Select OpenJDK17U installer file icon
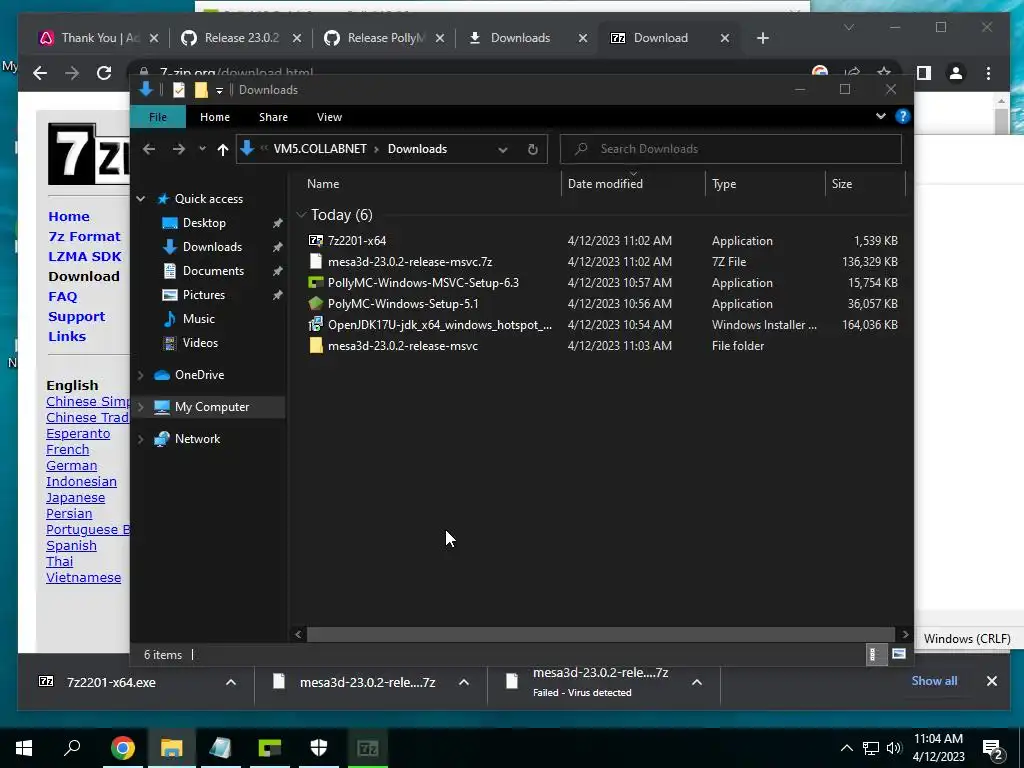1024x768 pixels. click(316, 325)
